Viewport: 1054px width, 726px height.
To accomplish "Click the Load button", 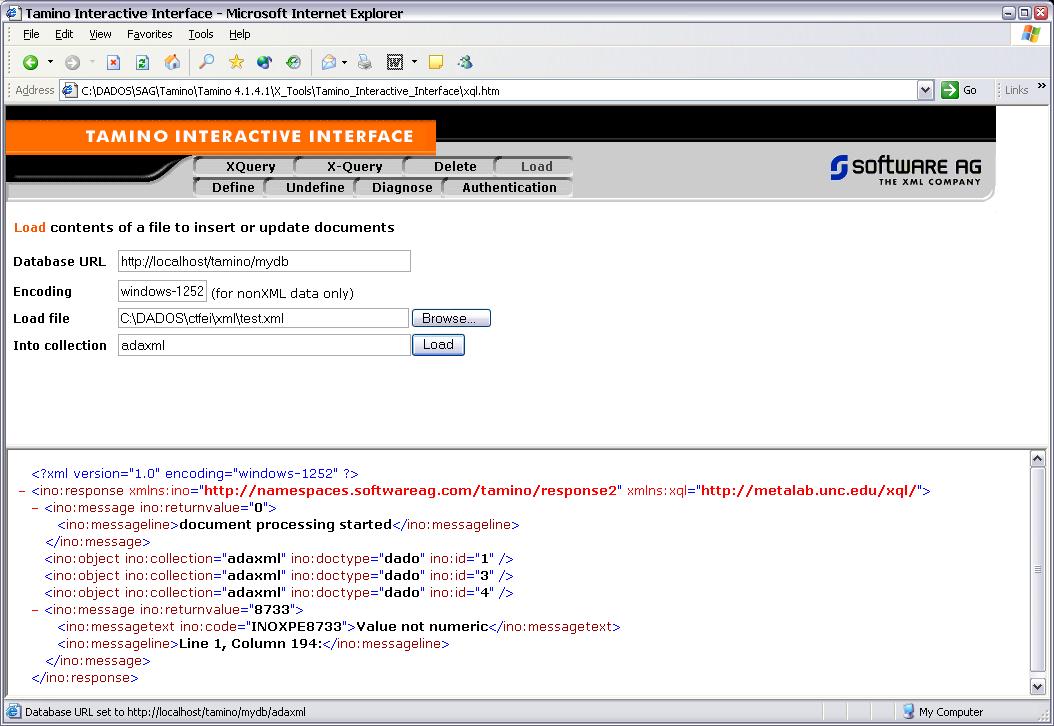I will click(x=438, y=345).
